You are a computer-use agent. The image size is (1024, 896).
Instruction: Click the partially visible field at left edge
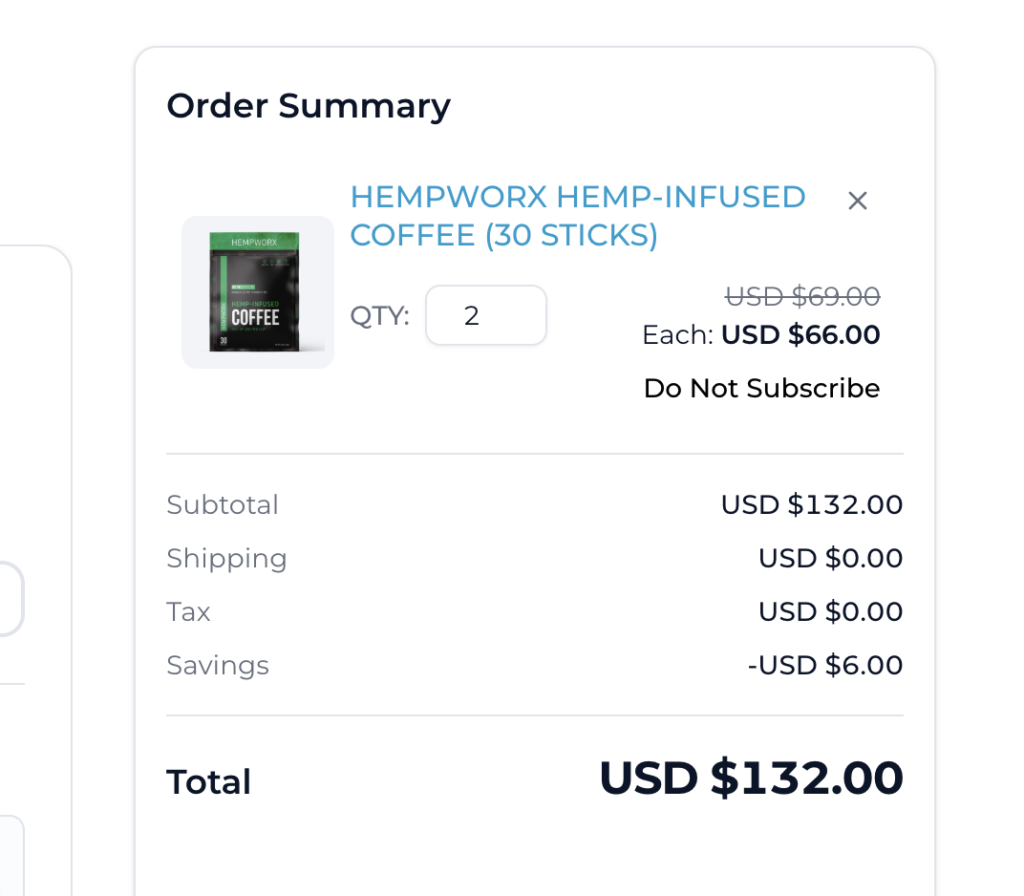point(11,599)
